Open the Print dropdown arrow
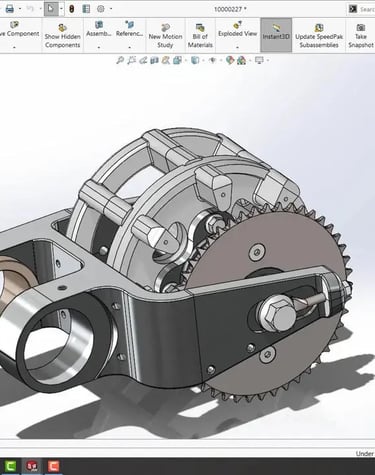 (20, 9)
